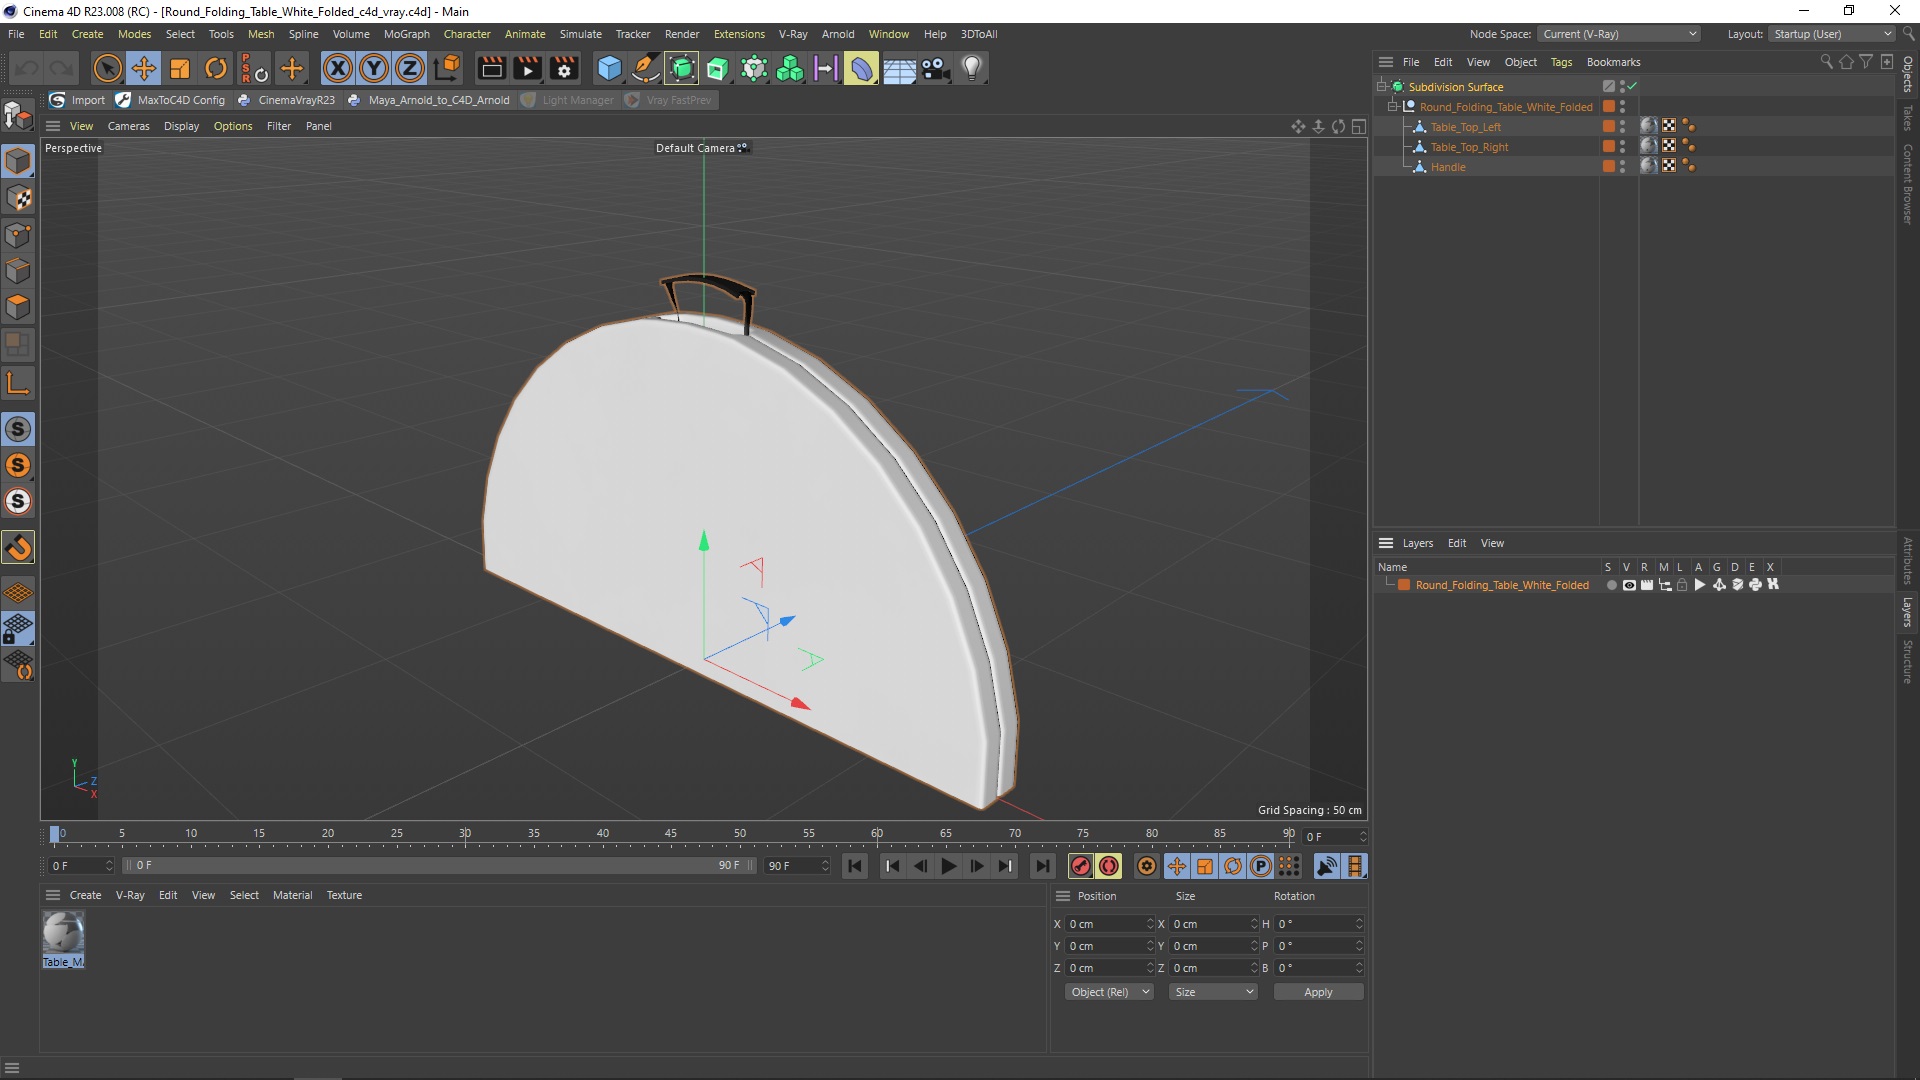
Task: Click Import plugin button
Action: 78,100
